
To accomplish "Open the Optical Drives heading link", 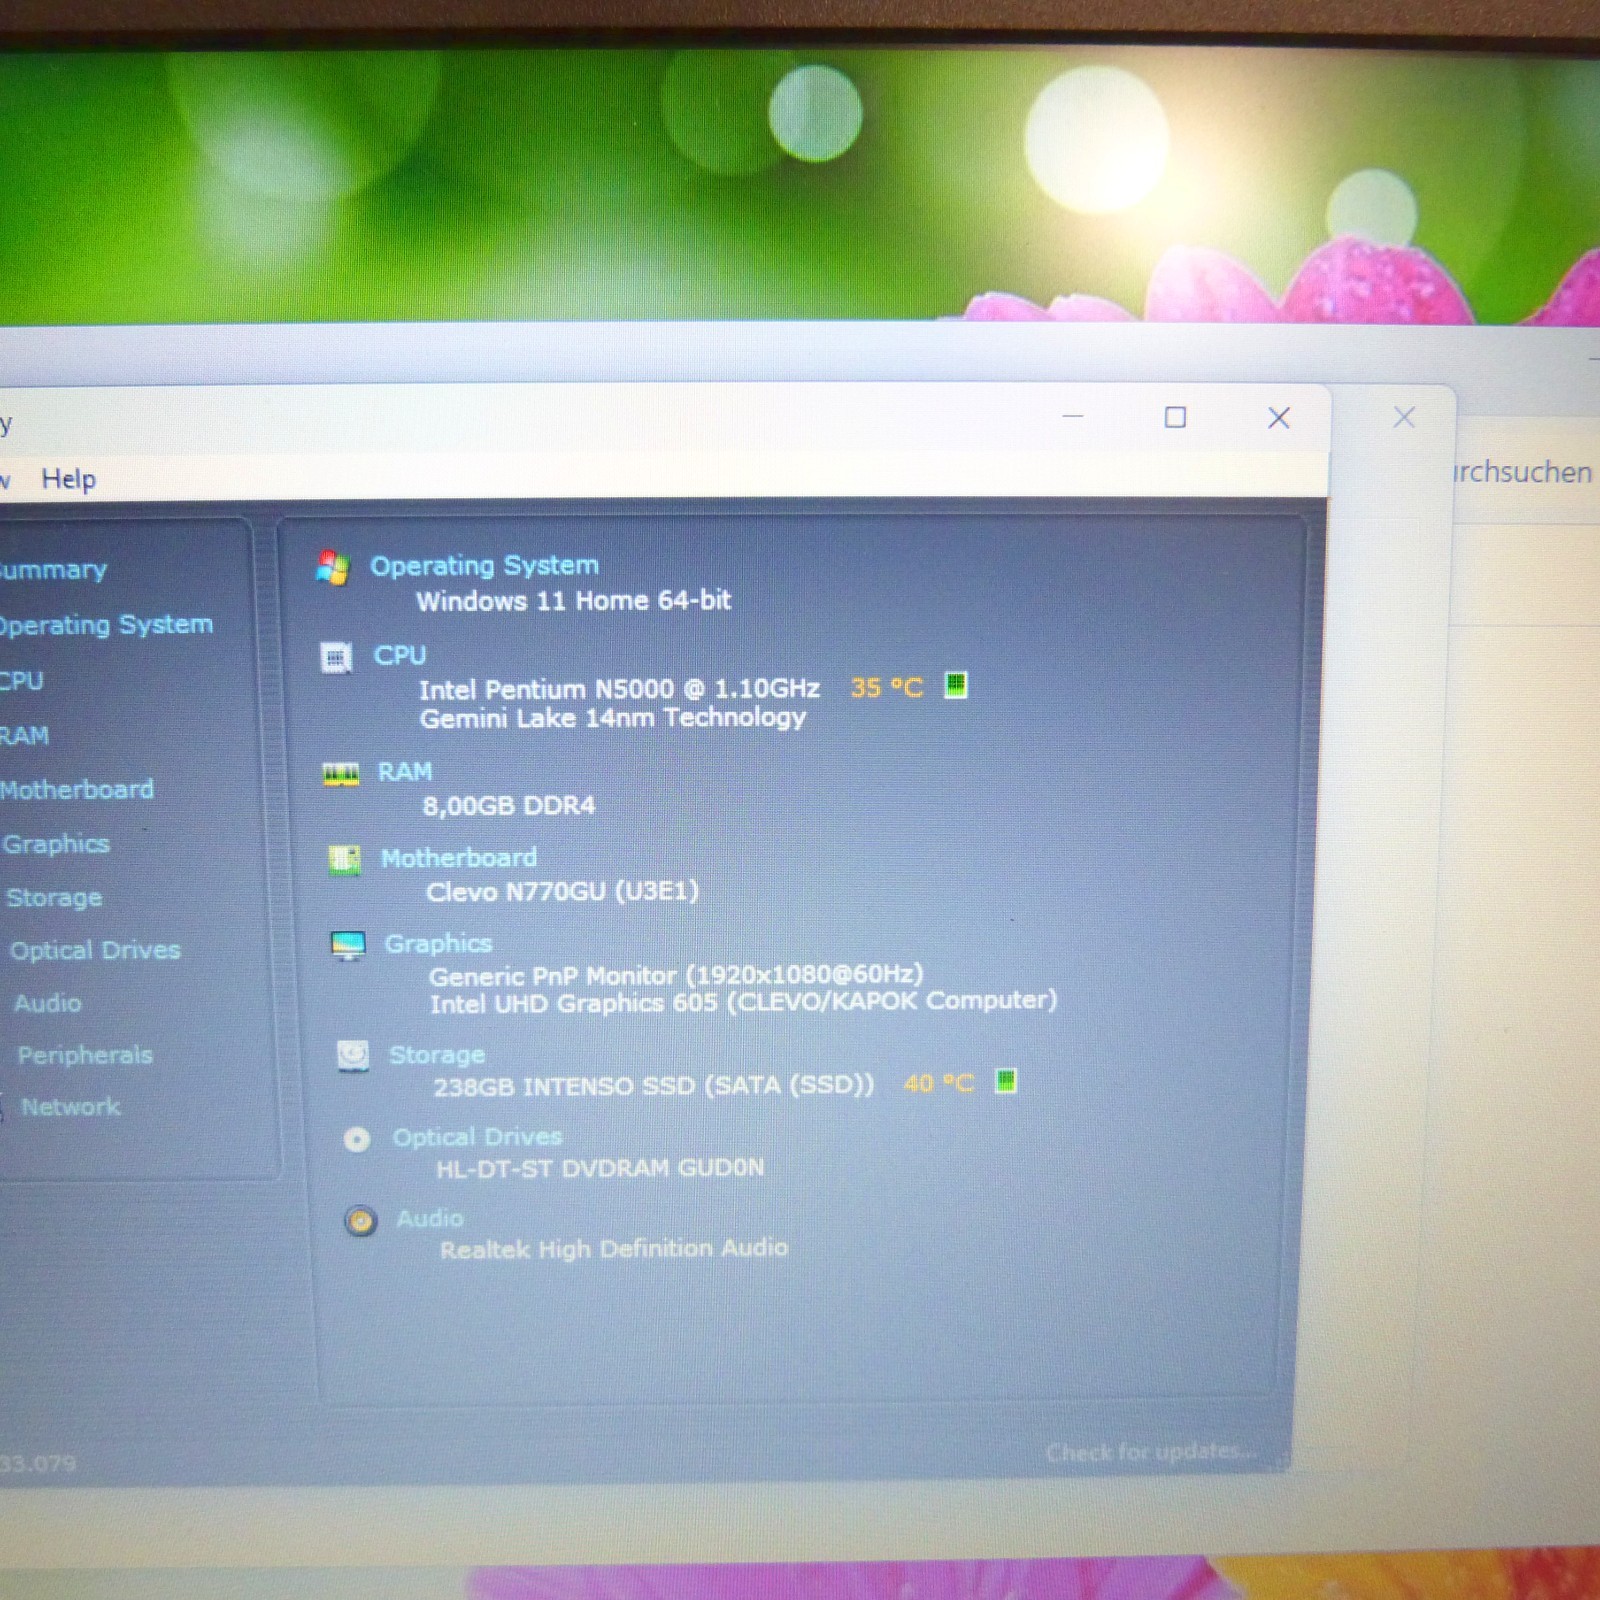I will pyautogui.click(x=477, y=1137).
